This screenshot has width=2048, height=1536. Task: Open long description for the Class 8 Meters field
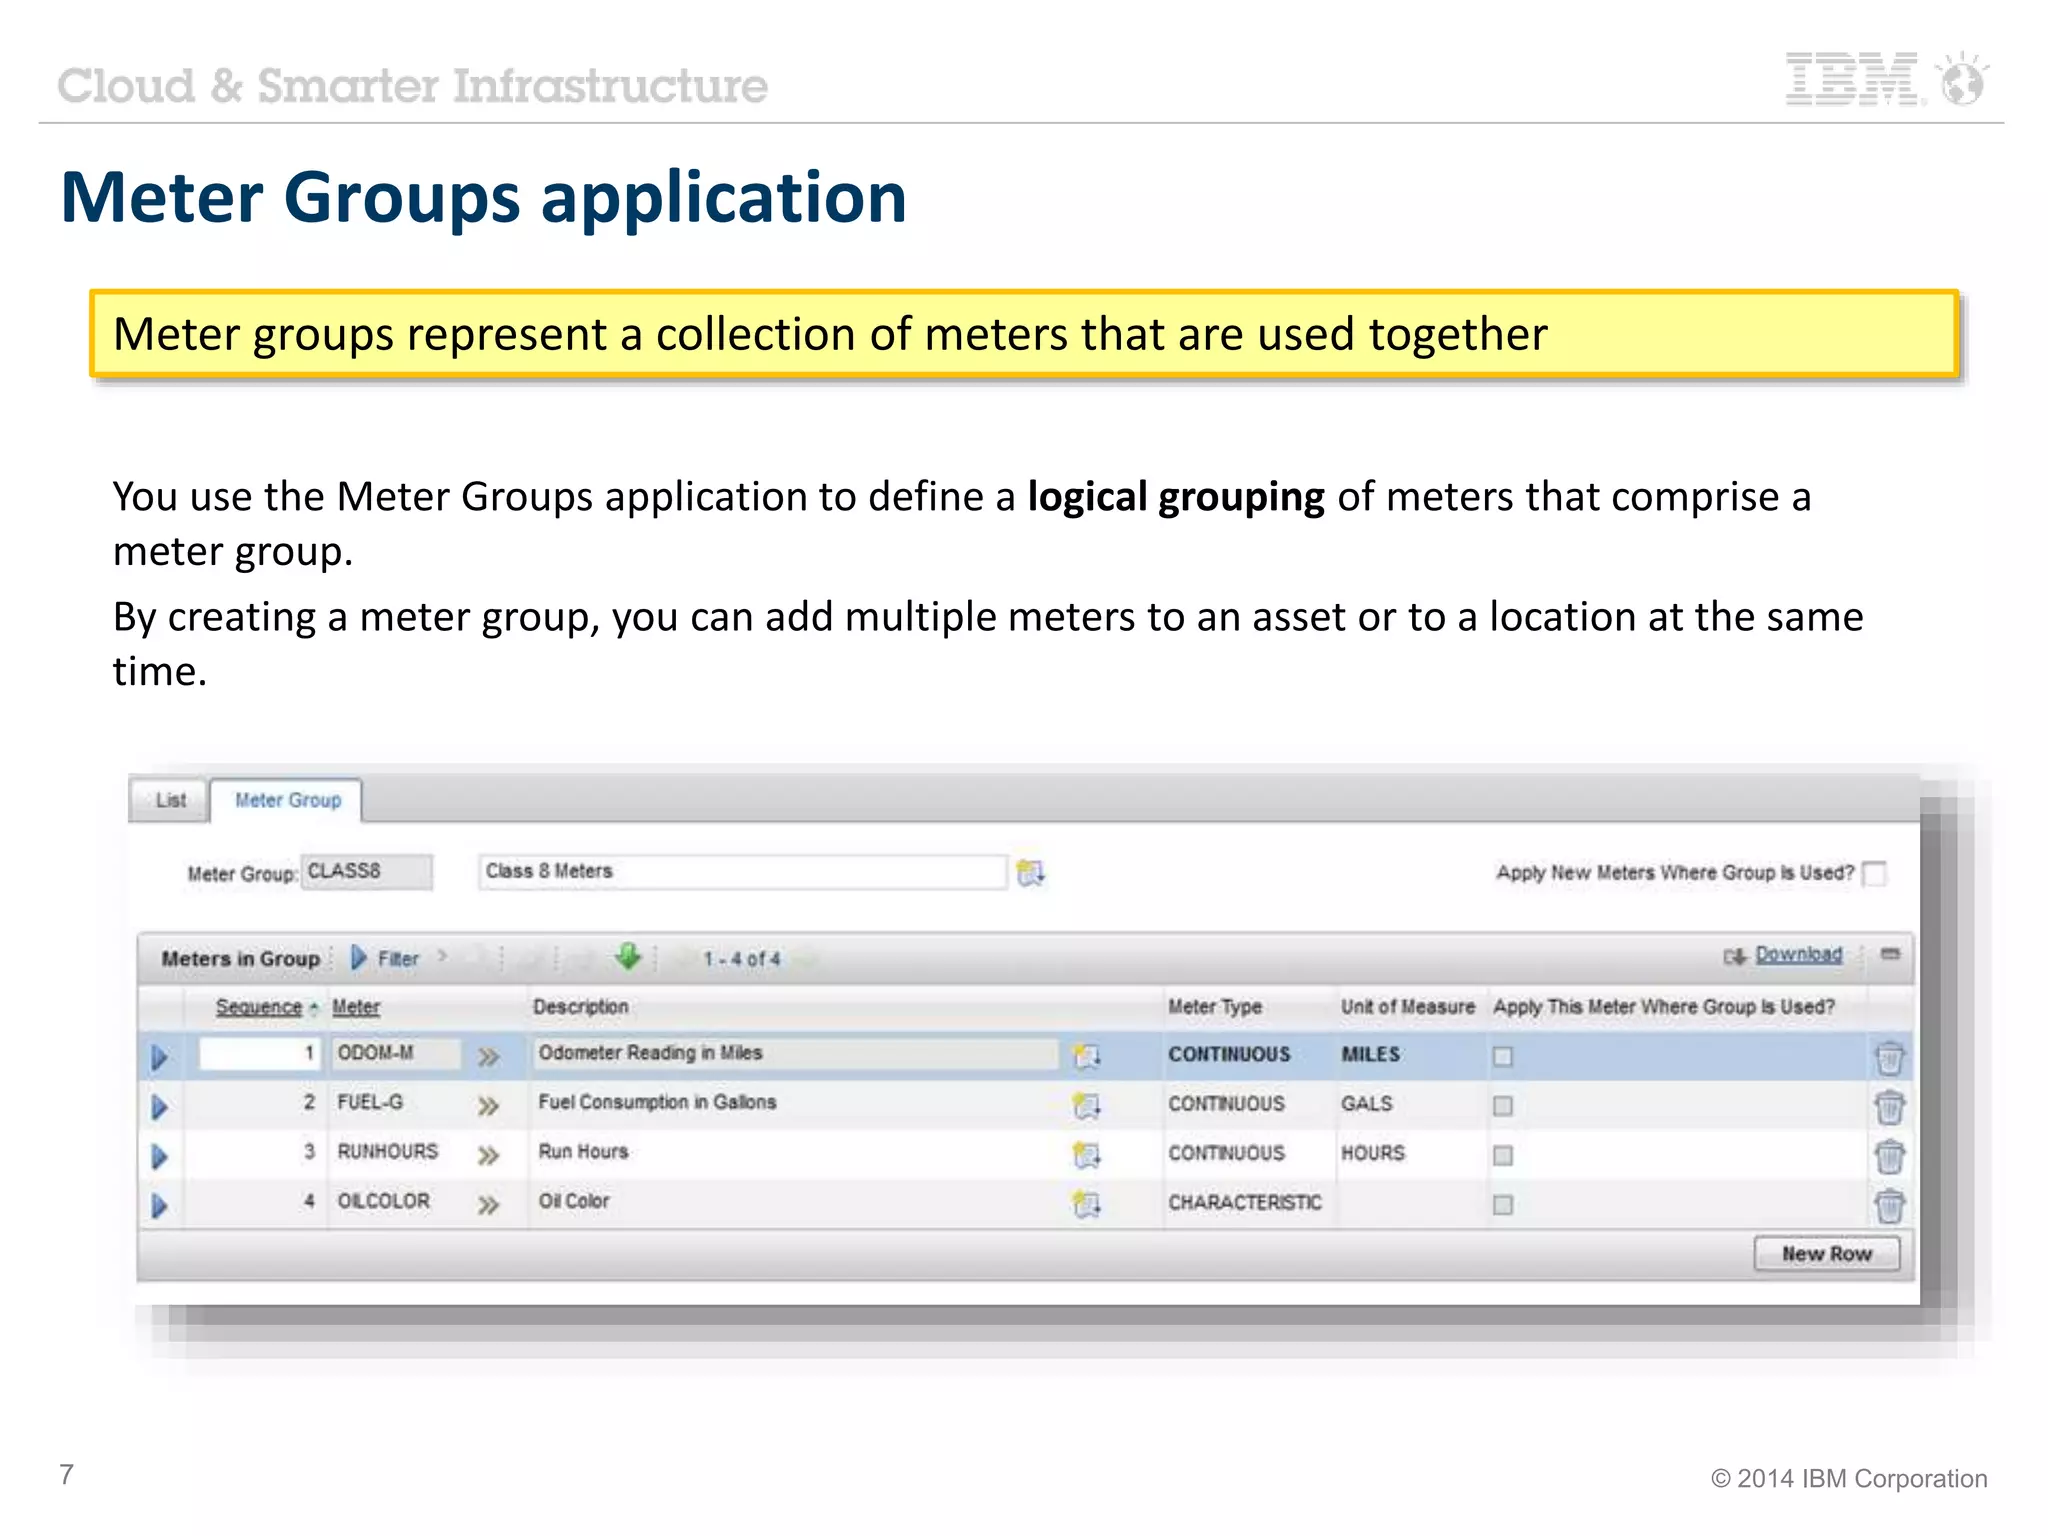click(1030, 873)
